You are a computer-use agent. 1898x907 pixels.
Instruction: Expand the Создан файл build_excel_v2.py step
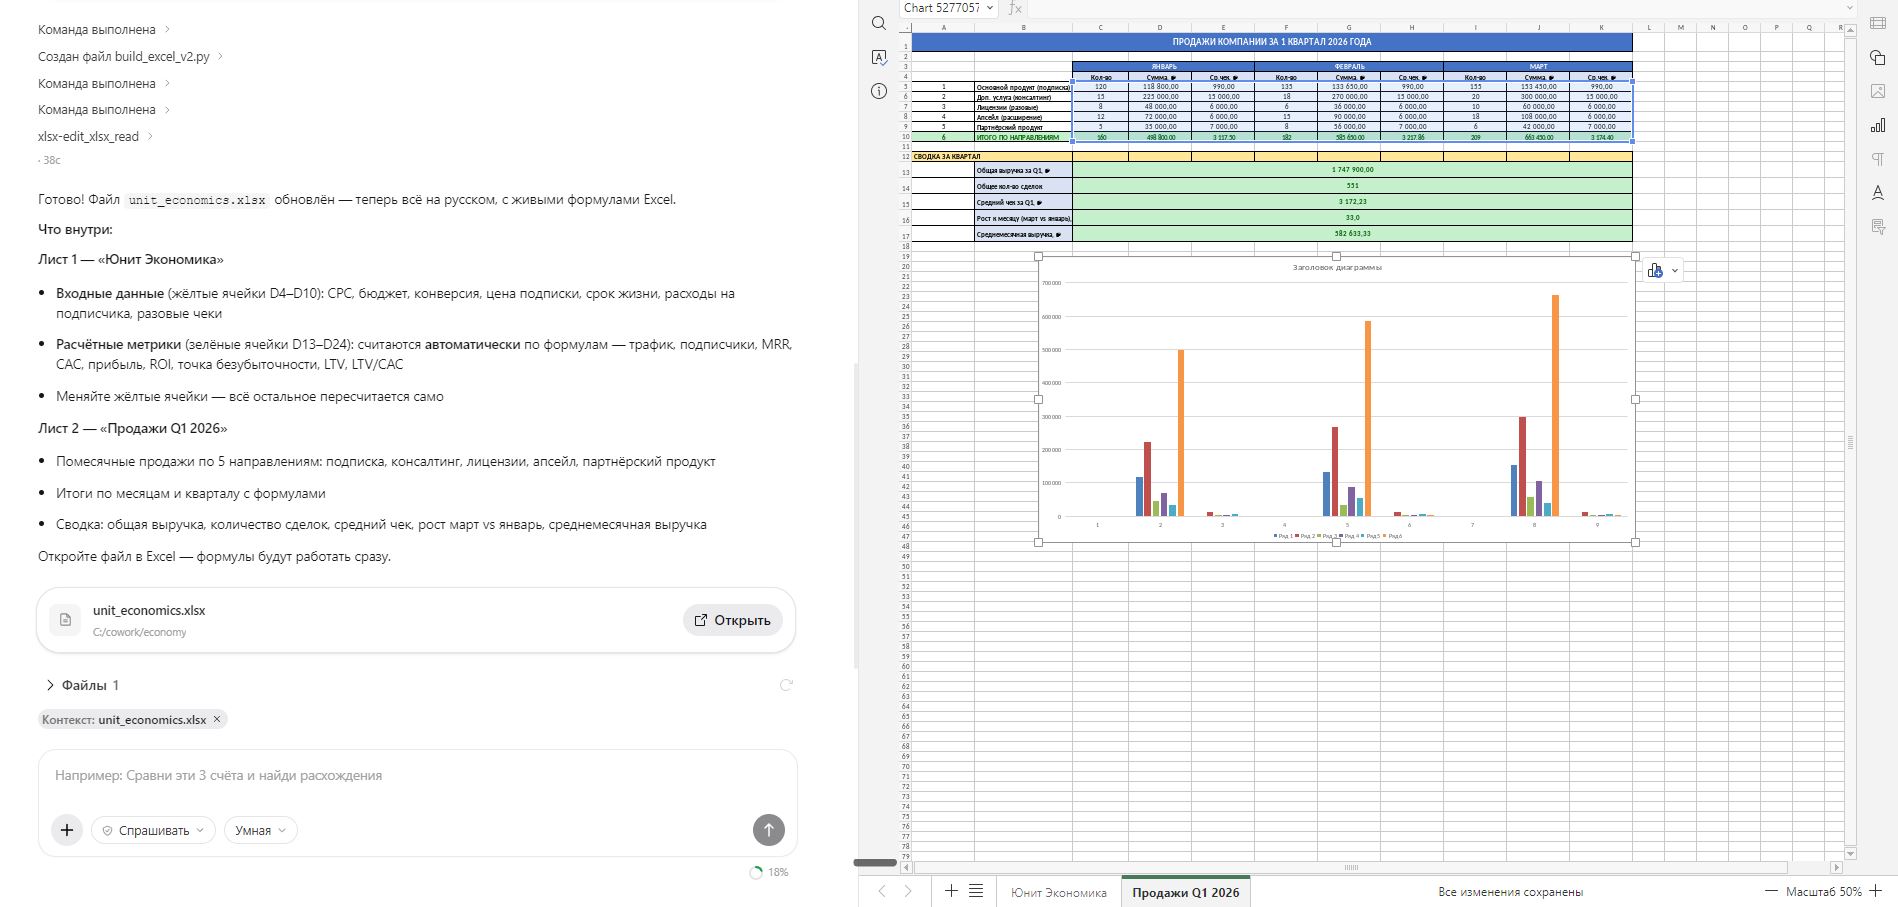point(131,57)
